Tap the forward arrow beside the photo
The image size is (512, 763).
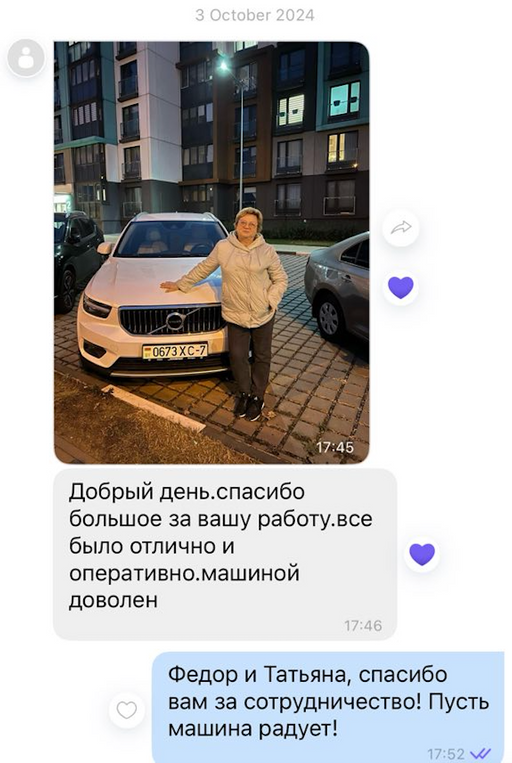[x=401, y=227]
